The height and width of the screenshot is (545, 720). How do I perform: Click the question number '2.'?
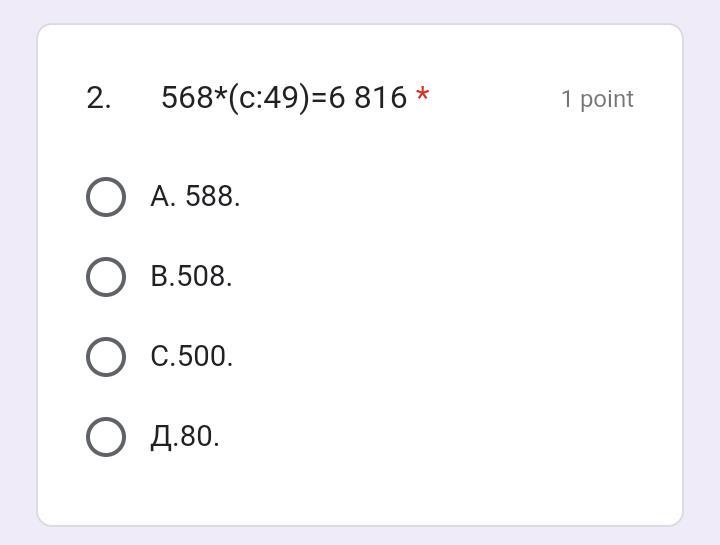(99, 98)
